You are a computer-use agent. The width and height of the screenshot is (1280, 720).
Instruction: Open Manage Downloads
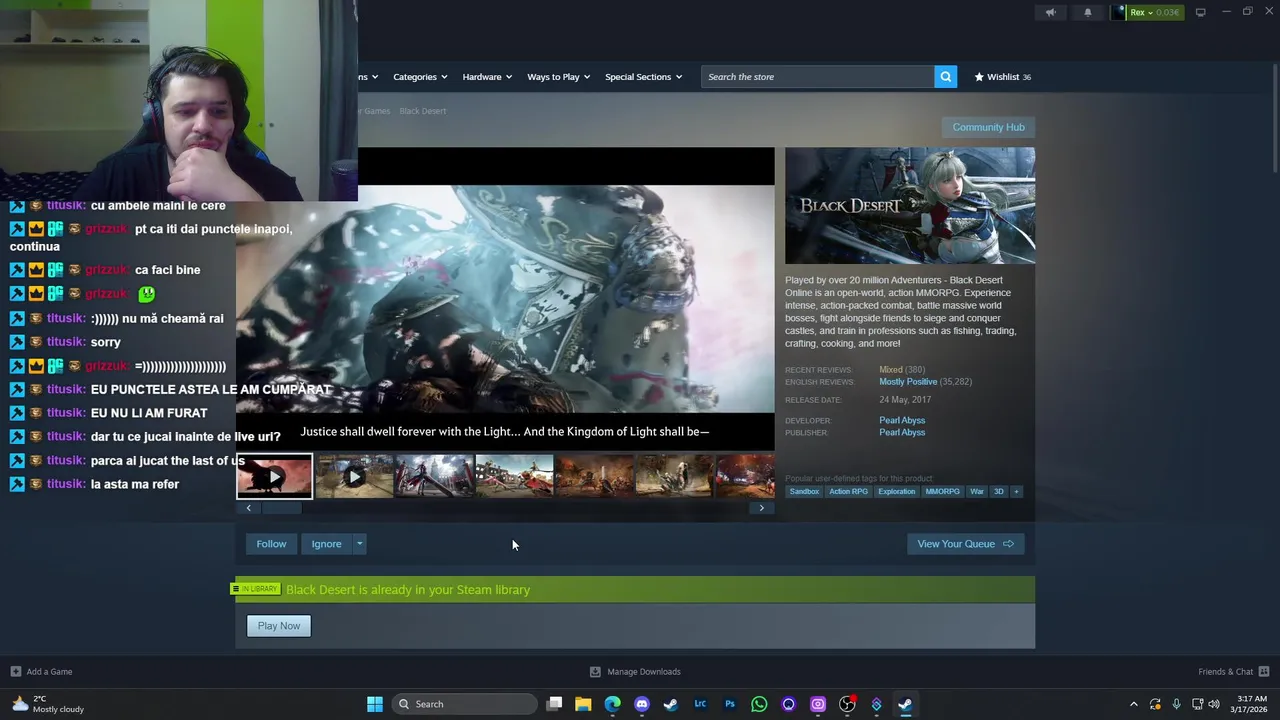pyautogui.click(x=635, y=672)
